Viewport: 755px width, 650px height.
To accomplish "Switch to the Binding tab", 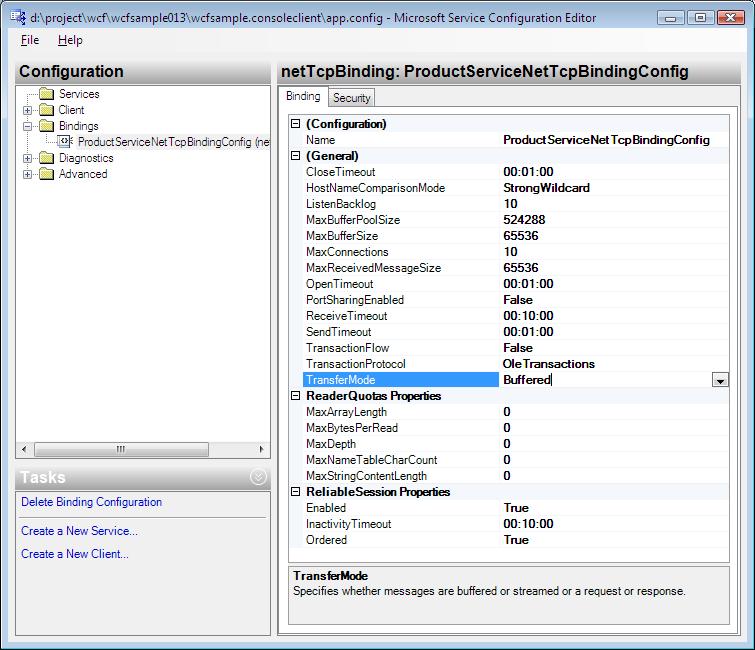I will tap(303, 96).
